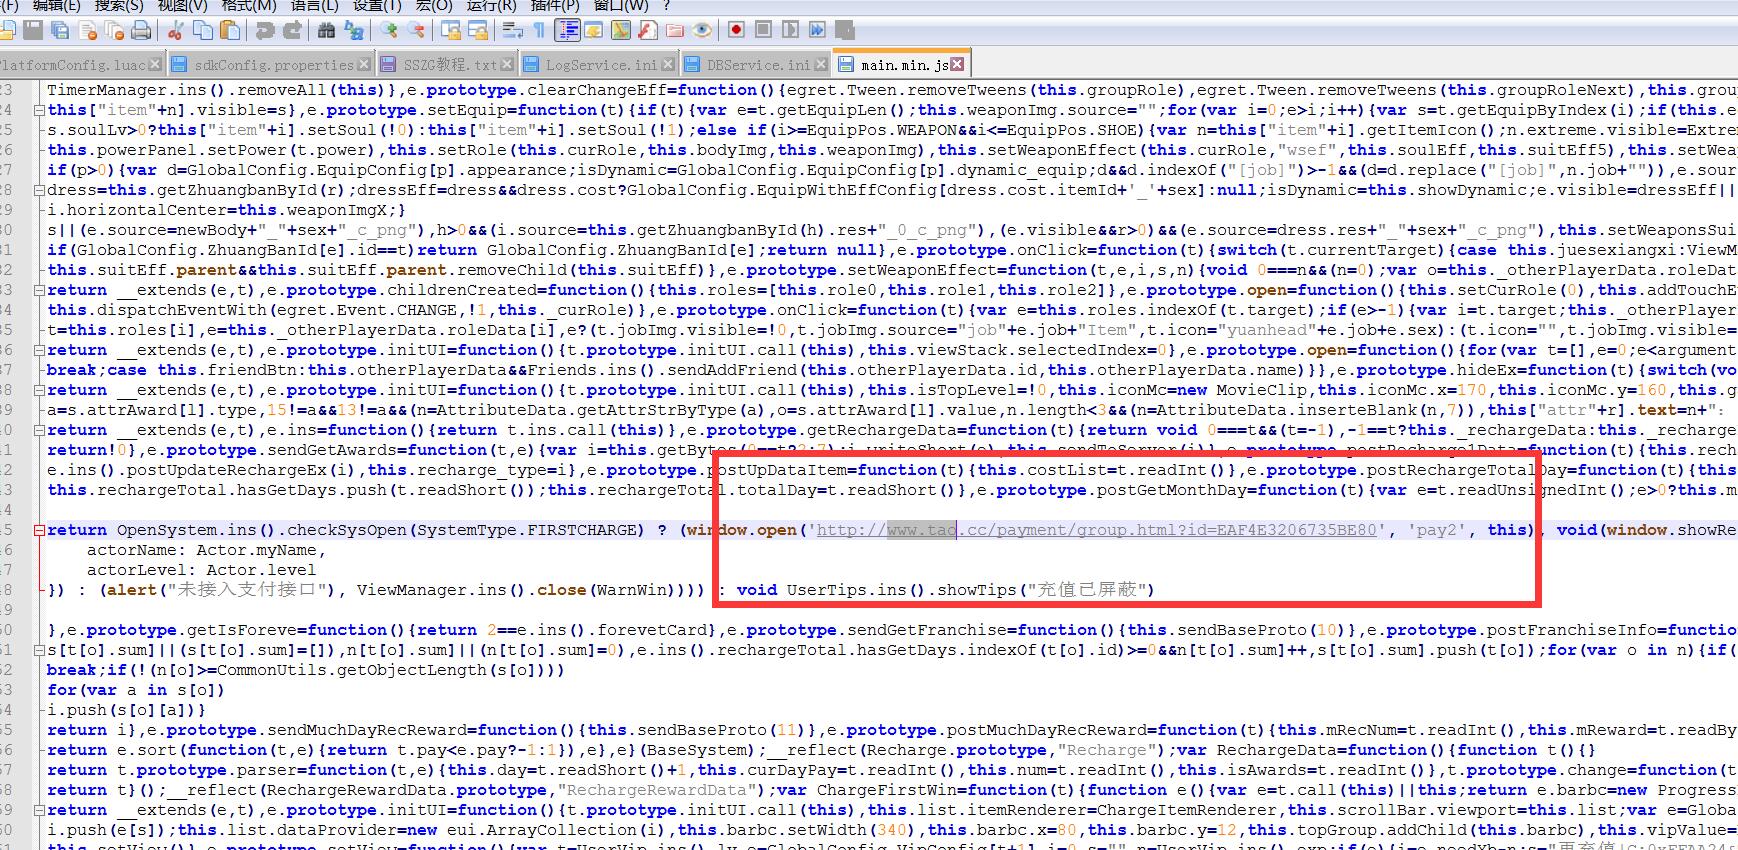Screen dimensions: 1738x850
Task: Close the LogService.ini tab
Action: tap(668, 65)
